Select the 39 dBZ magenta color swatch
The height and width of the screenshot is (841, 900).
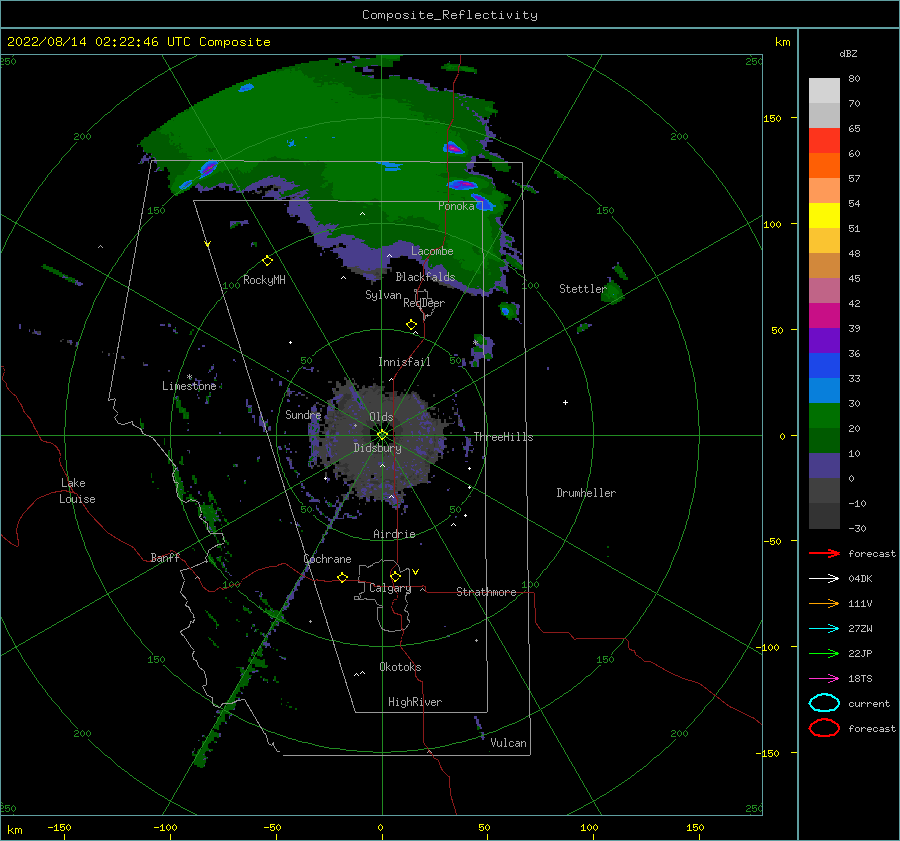(x=824, y=315)
